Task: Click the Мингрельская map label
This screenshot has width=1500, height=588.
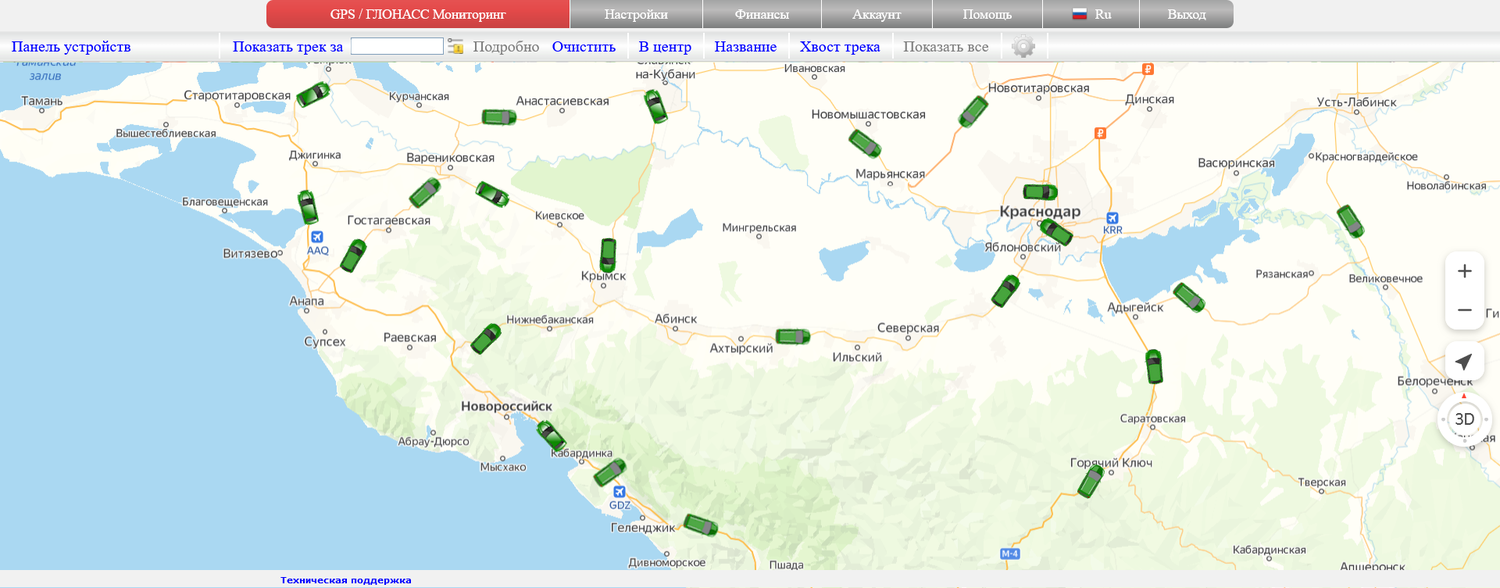Action: tap(759, 228)
